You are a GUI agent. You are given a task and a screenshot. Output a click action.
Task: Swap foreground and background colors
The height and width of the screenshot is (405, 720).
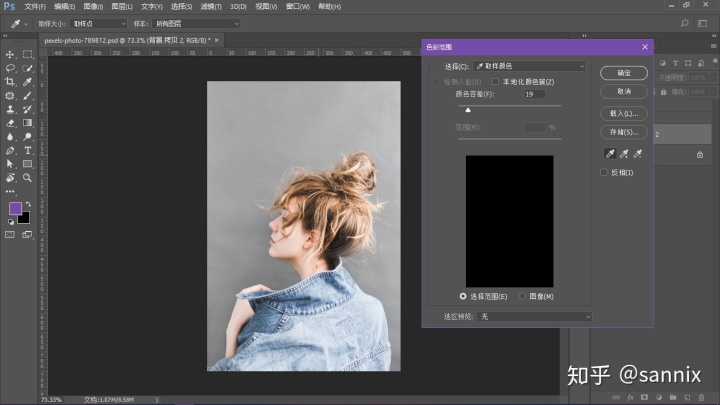click(x=28, y=204)
